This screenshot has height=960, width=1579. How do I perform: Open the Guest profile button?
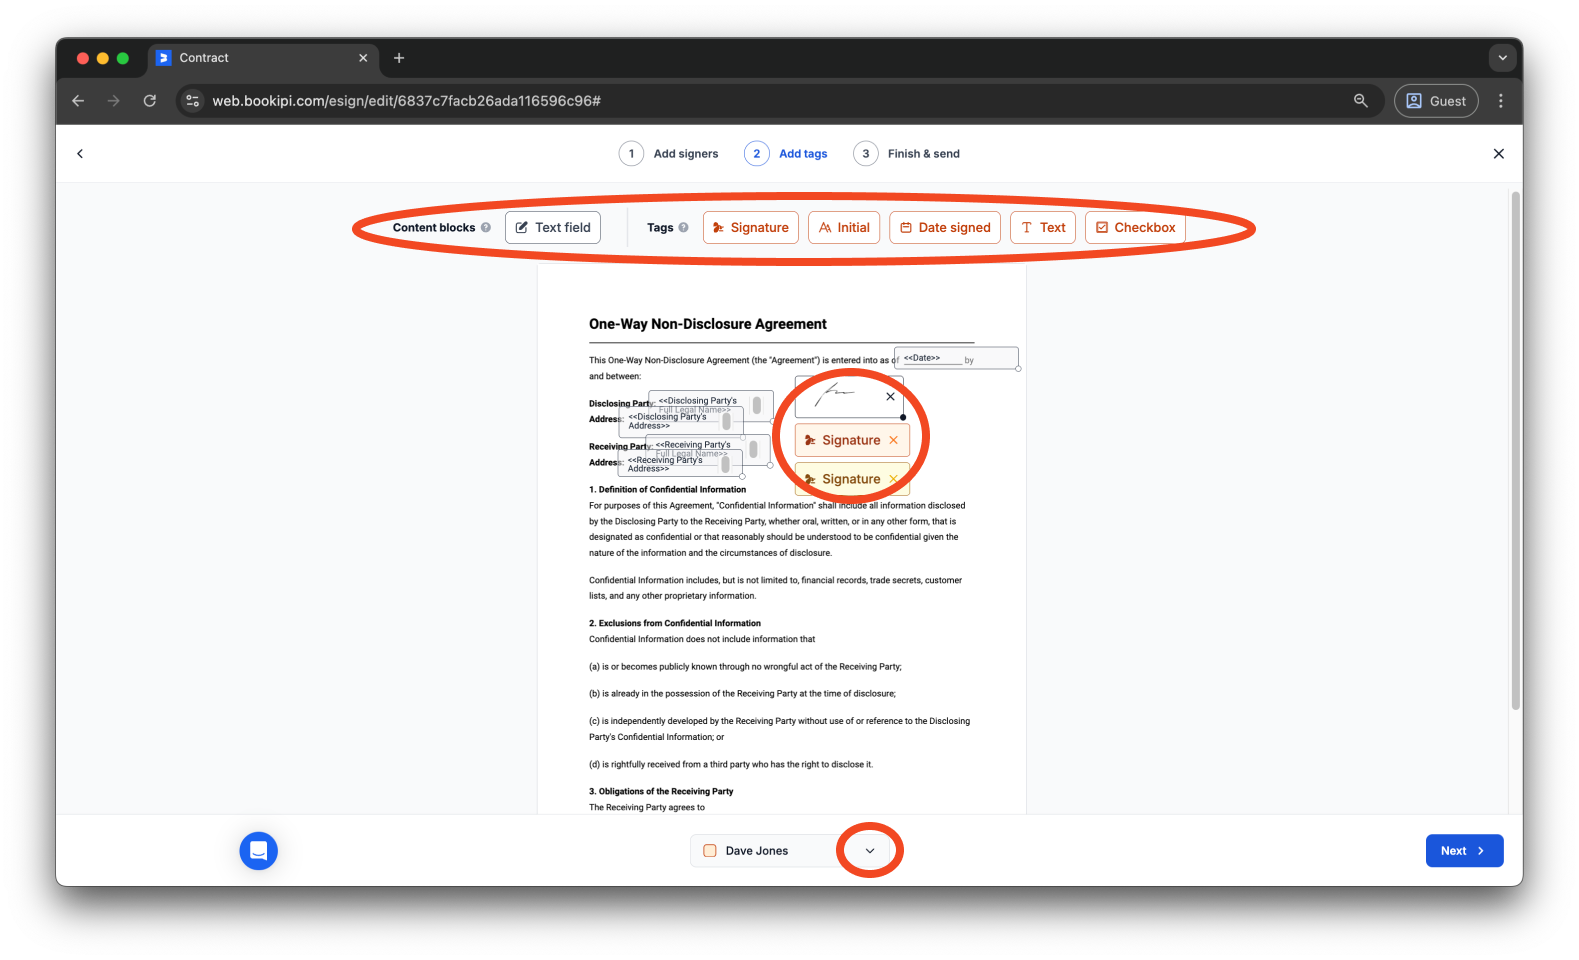[1436, 101]
